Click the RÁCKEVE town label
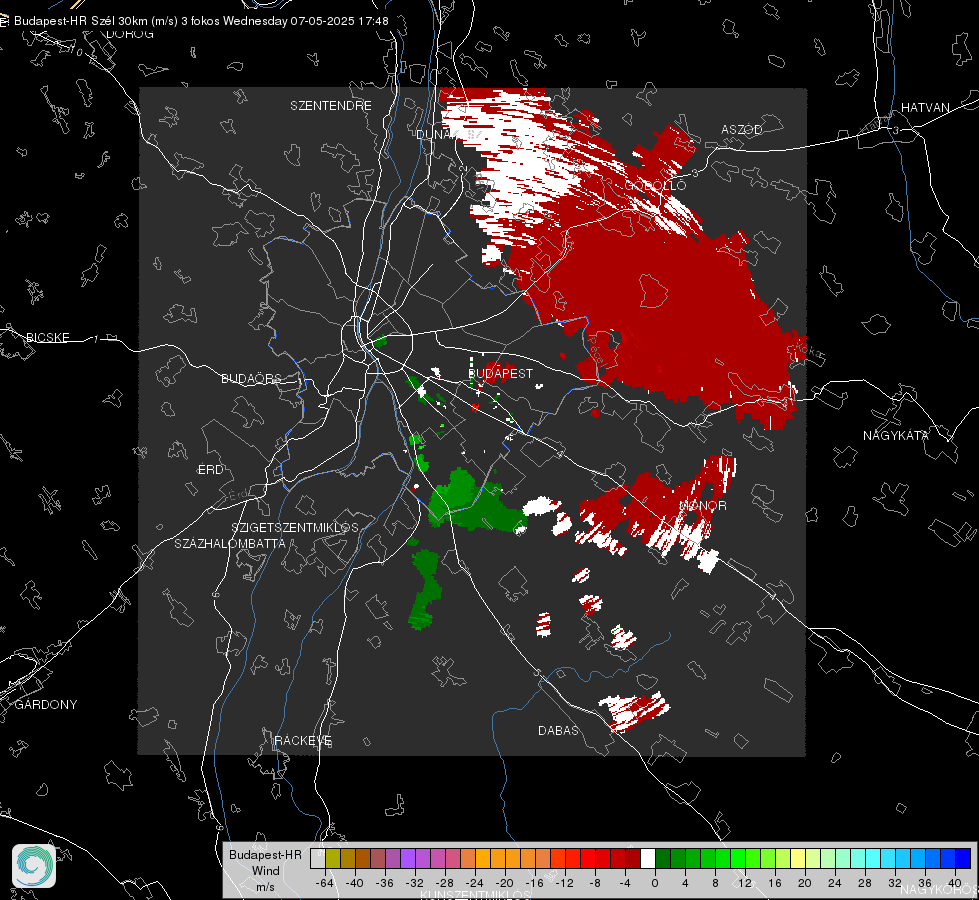 (x=303, y=740)
